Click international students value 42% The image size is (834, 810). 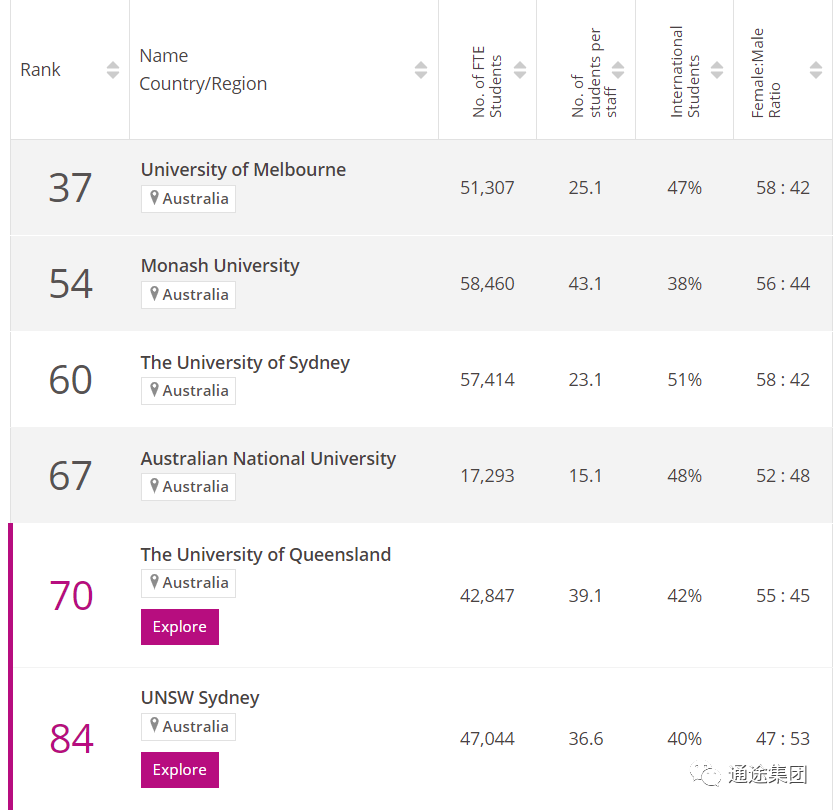[x=685, y=596]
